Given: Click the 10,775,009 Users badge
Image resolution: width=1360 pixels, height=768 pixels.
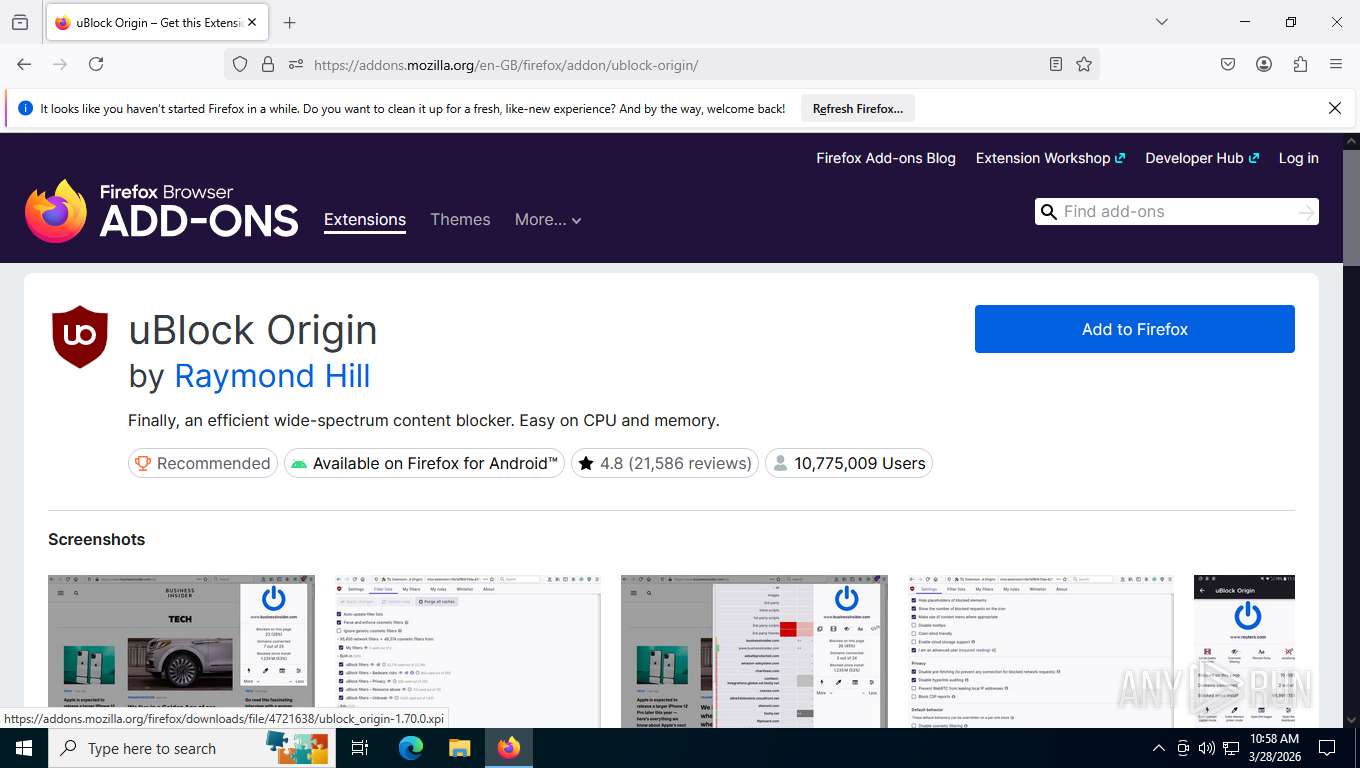Looking at the screenshot, I should [849, 463].
